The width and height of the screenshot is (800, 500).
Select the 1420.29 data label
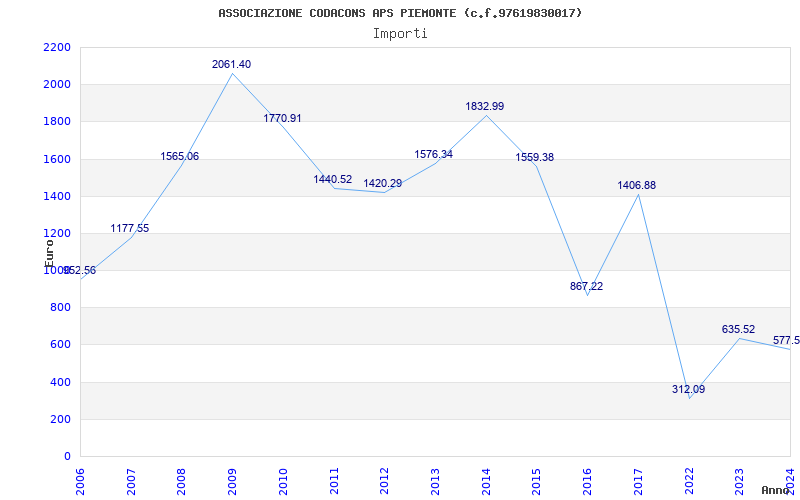383,183
